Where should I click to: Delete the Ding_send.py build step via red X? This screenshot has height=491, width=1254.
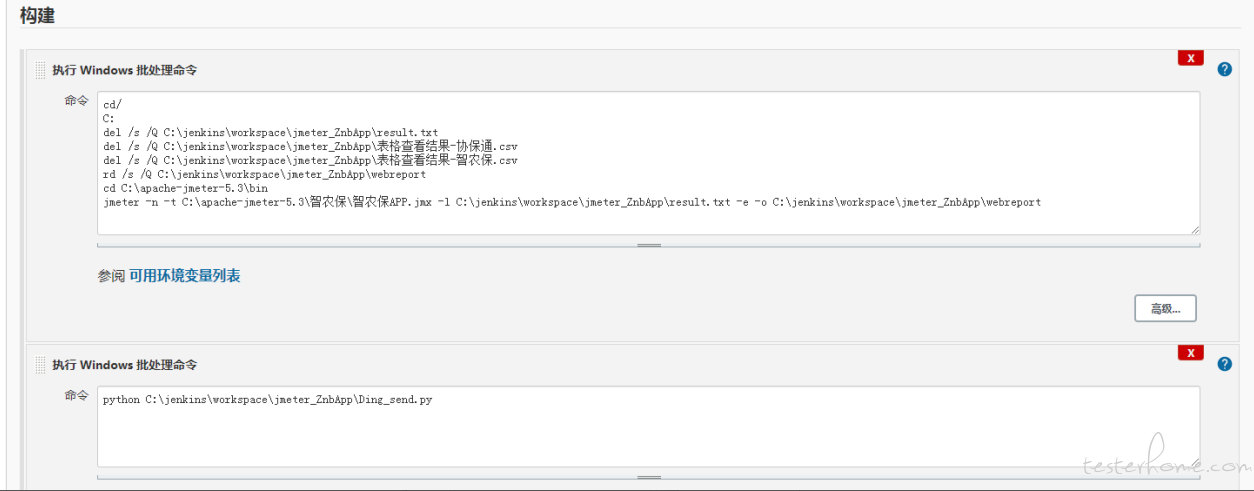click(1190, 353)
